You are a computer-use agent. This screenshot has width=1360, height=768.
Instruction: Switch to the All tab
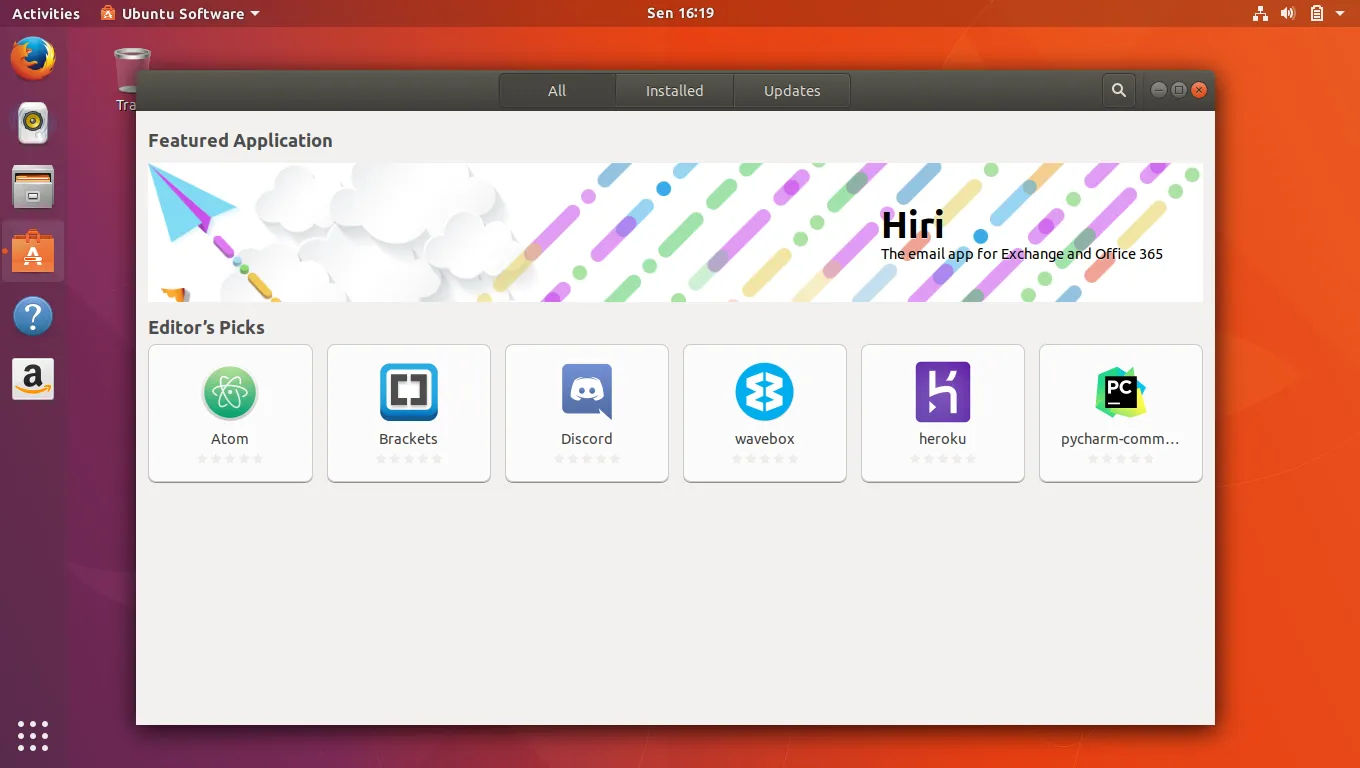pyautogui.click(x=557, y=90)
